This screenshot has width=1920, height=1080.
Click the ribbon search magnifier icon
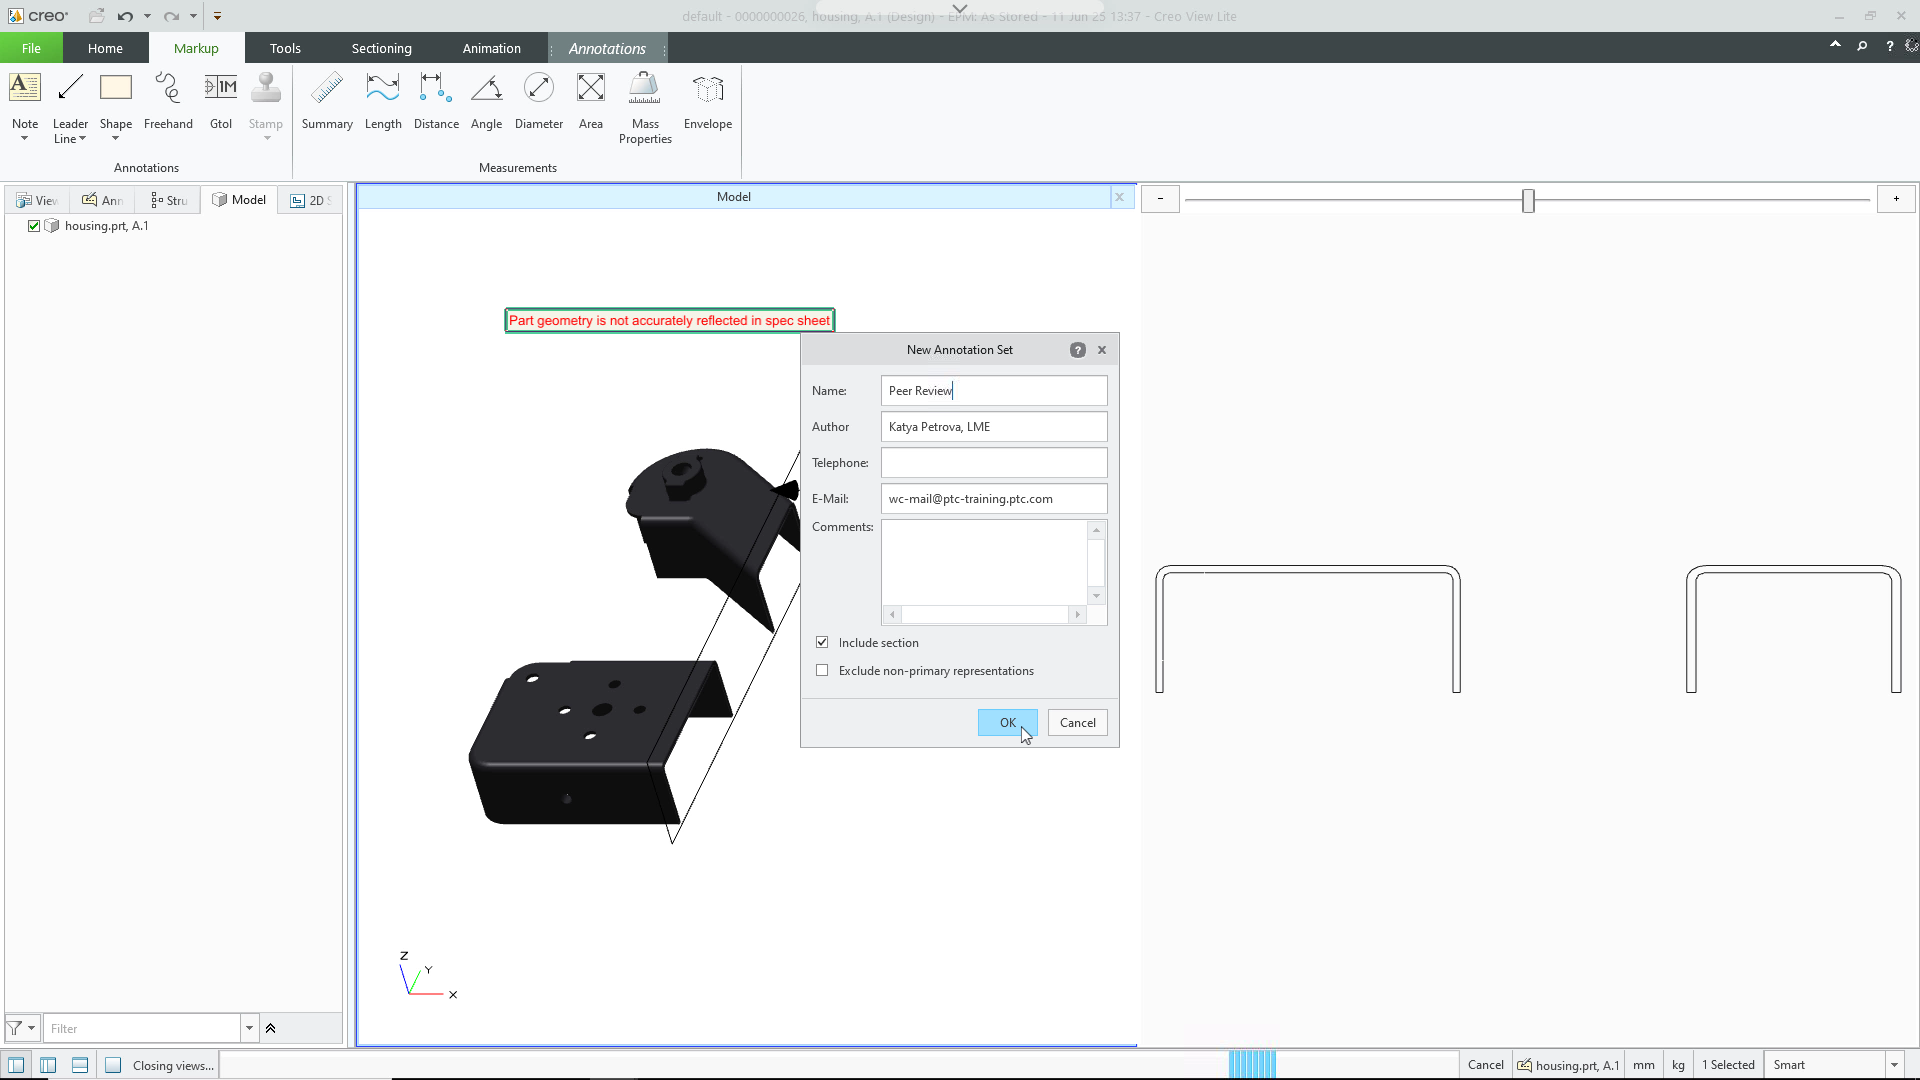click(x=1862, y=46)
